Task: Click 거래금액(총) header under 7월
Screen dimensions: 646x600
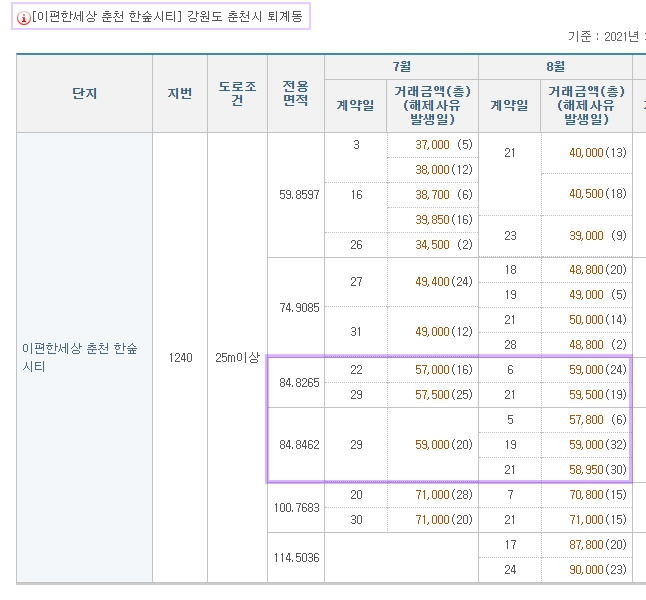Action: point(433,105)
